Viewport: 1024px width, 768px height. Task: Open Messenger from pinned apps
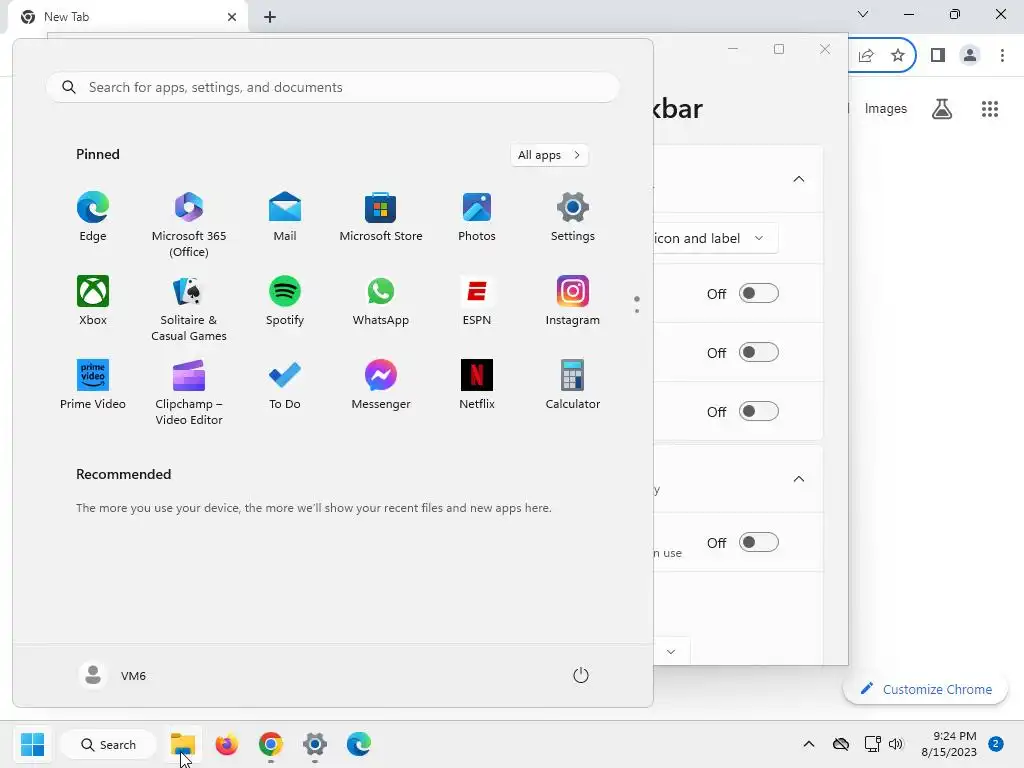click(381, 385)
